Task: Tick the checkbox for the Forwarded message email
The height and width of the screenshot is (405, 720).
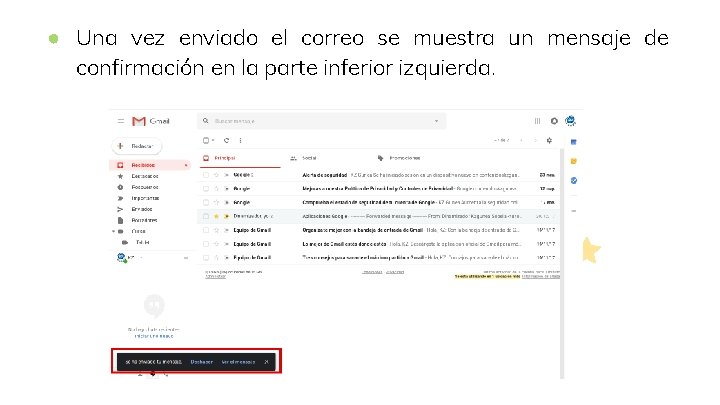Action: [206, 216]
